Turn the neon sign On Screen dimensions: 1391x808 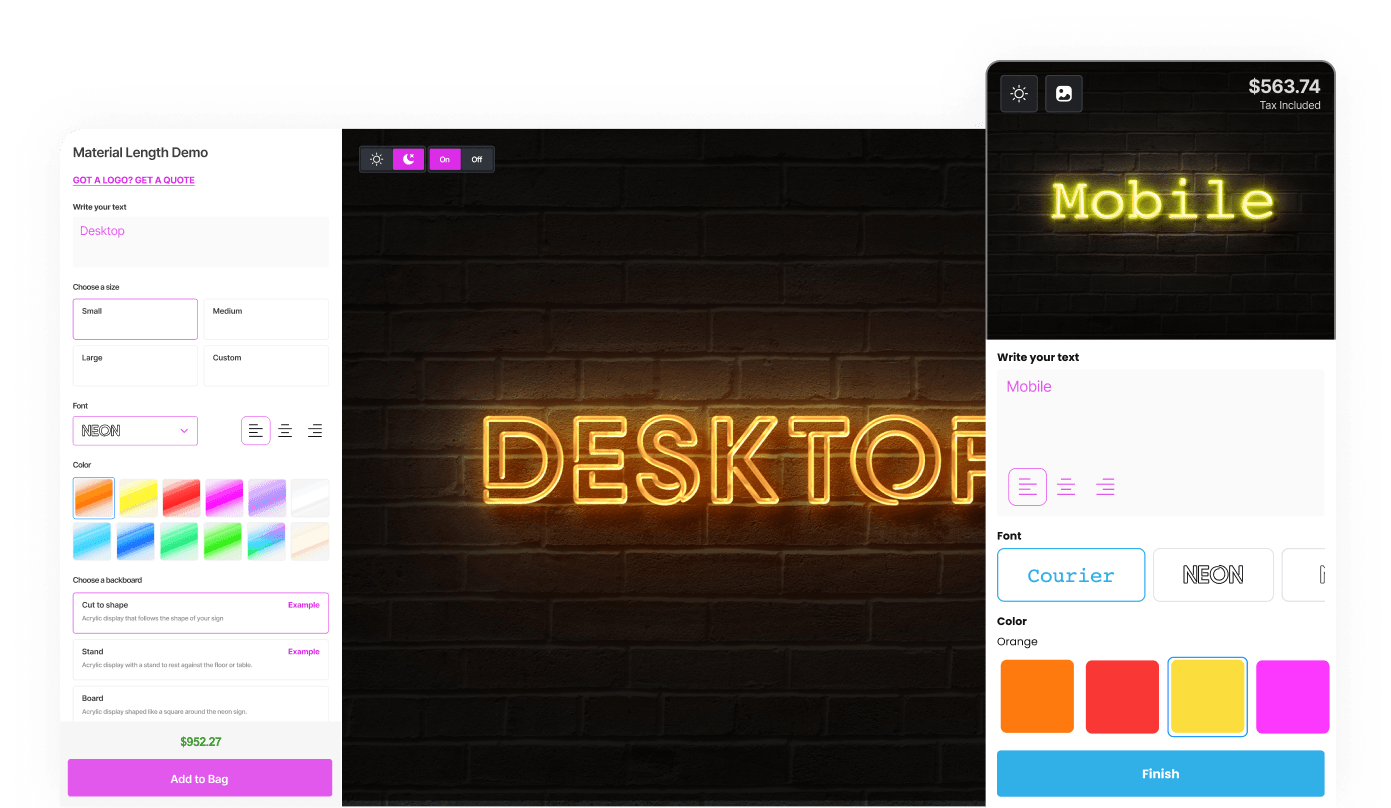(x=444, y=159)
